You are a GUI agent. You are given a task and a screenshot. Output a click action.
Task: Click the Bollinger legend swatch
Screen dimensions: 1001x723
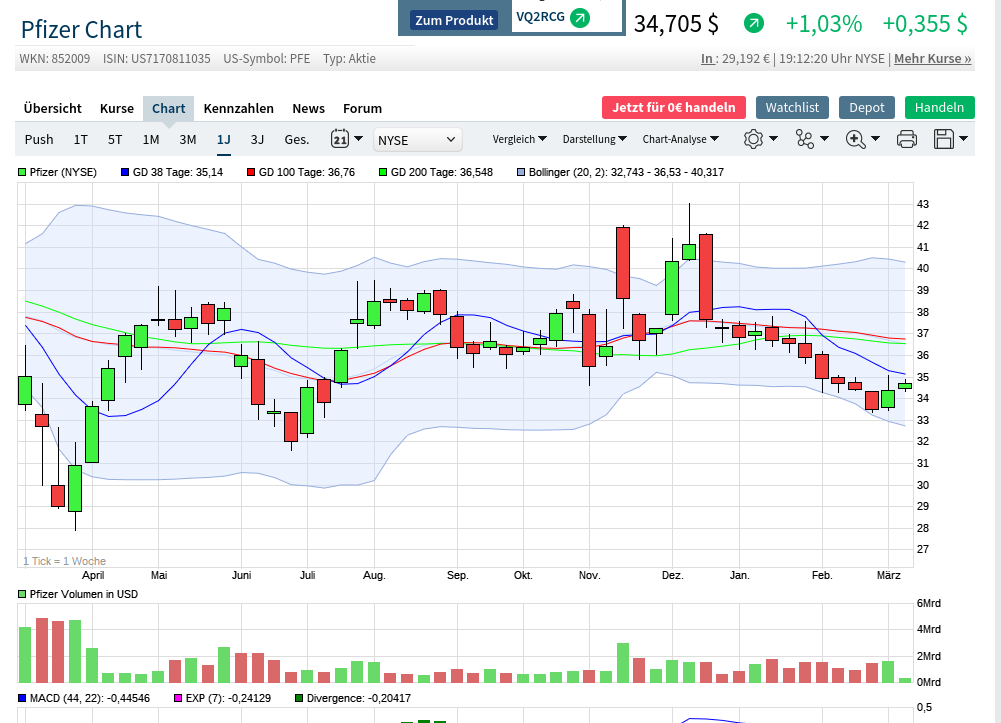pos(521,172)
